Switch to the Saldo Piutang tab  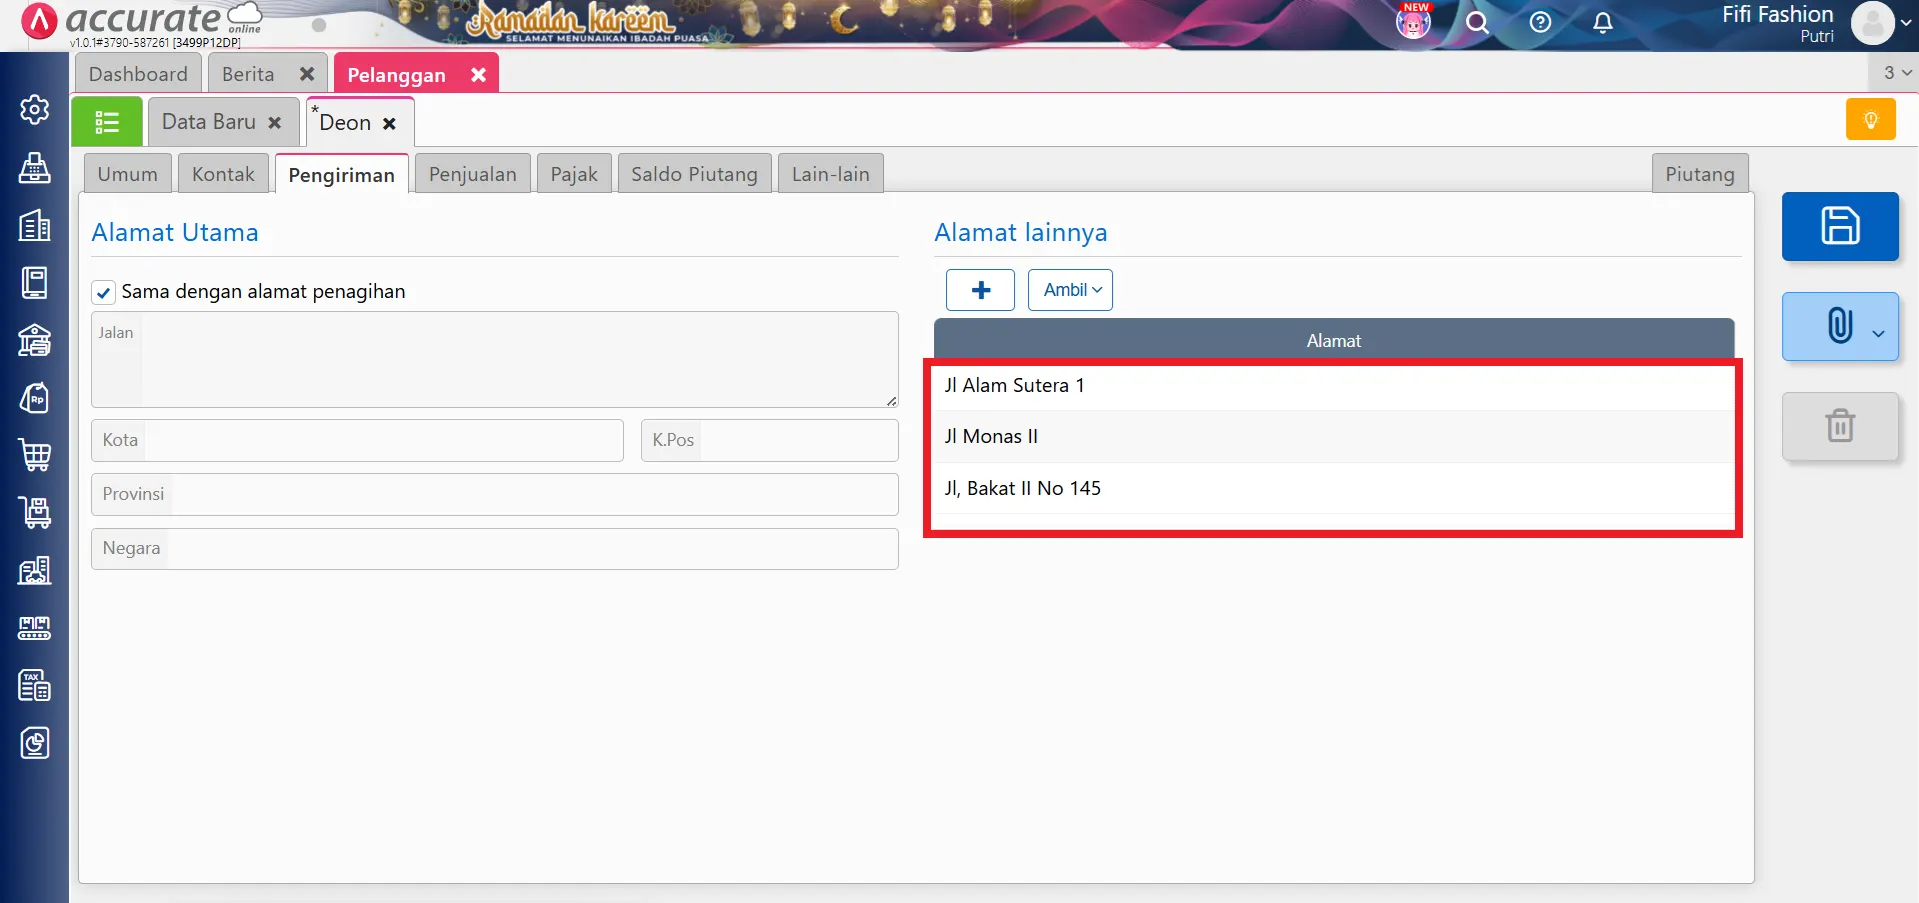694,174
